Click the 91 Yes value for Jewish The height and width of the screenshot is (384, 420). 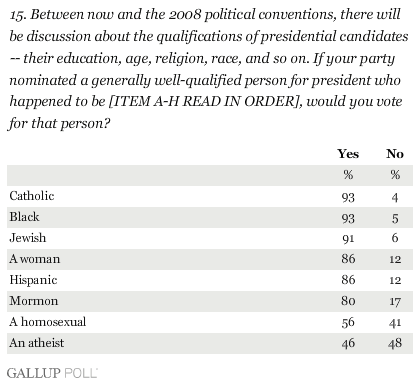(348, 238)
